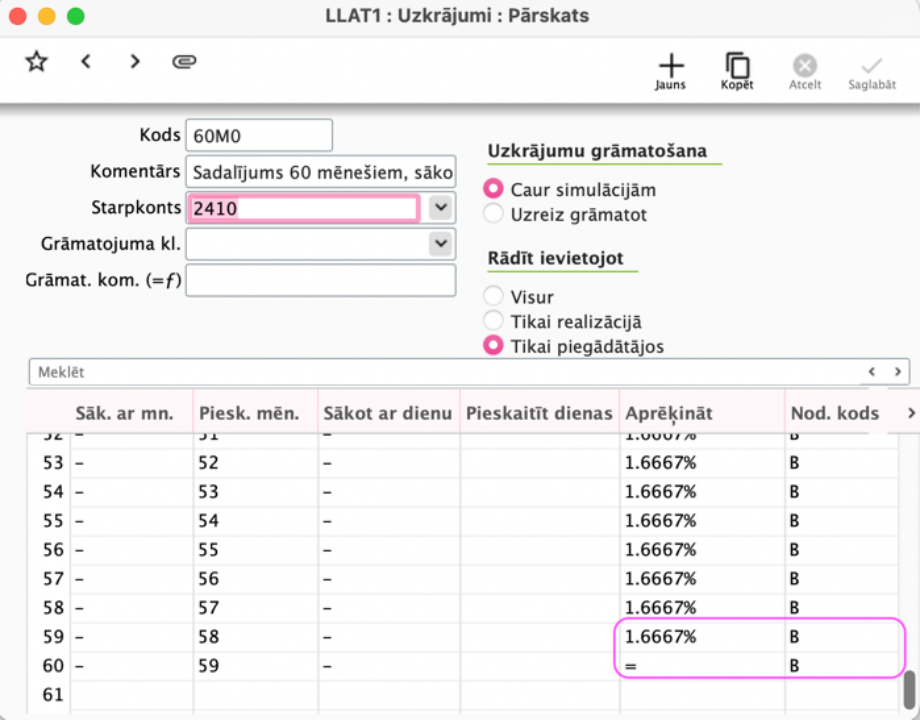Click the Aprēķināt column header
920x720 pixels.
[x=702, y=413]
